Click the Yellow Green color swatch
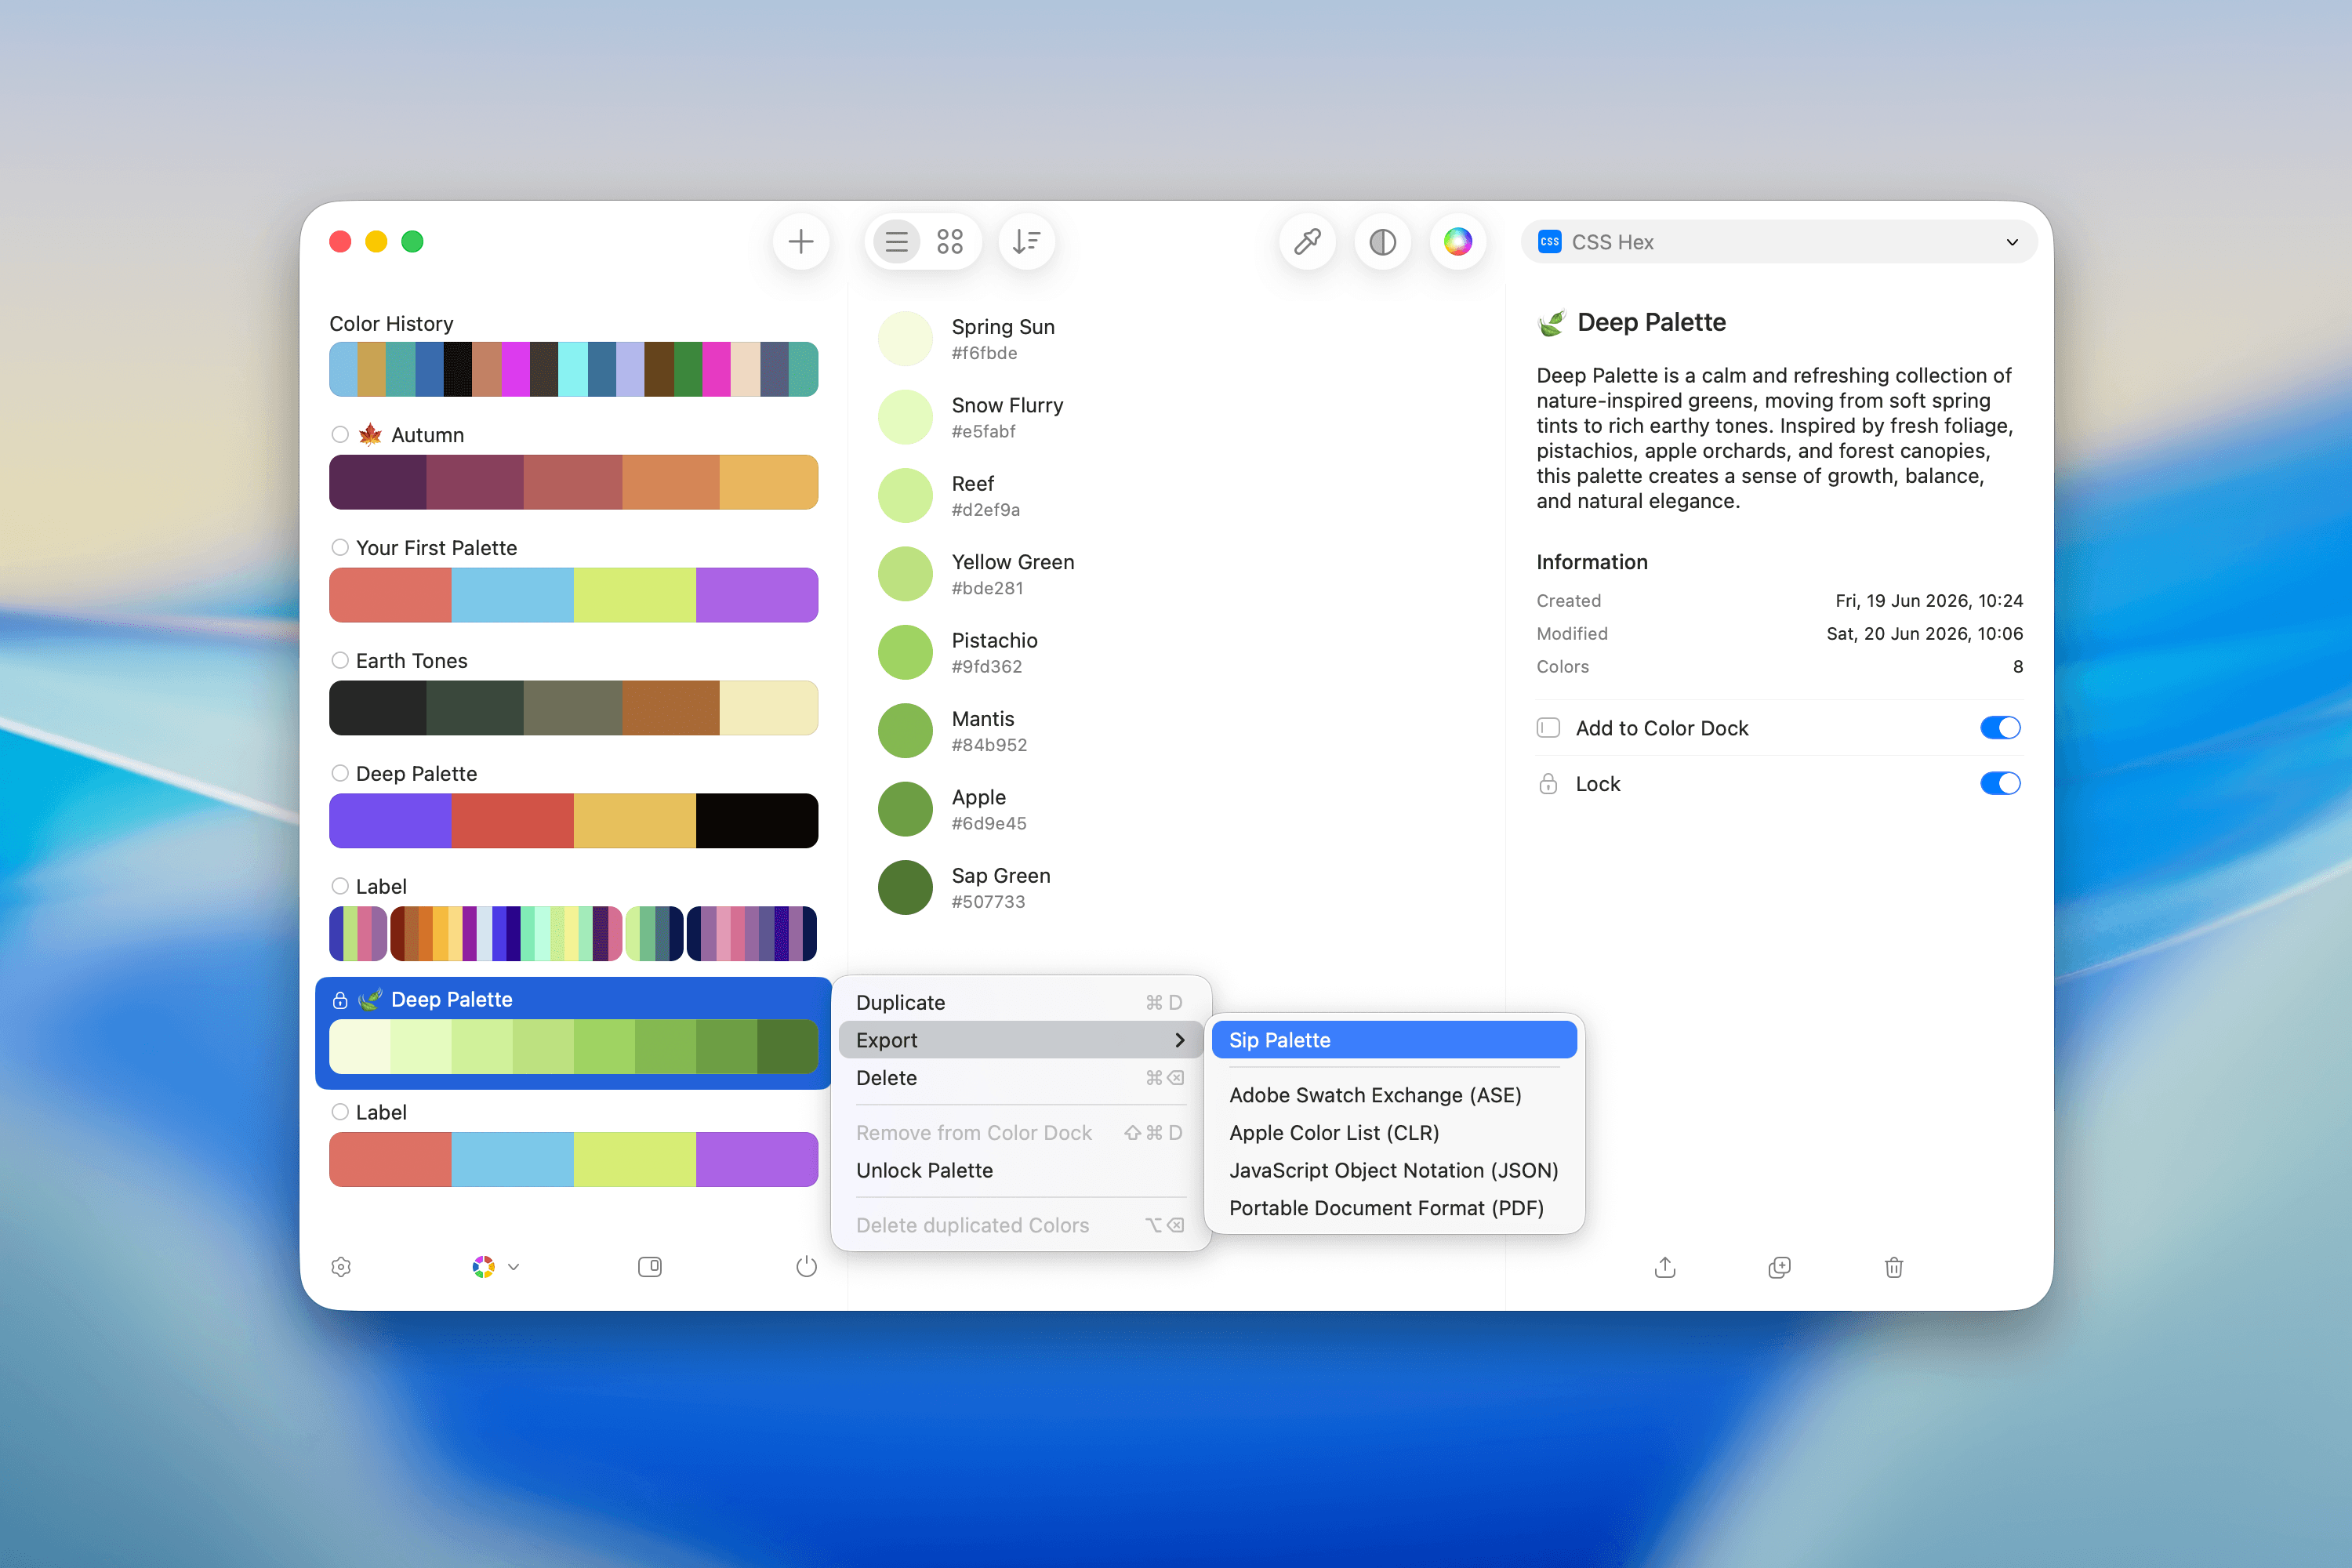The image size is (2352, 1568). [x=905, y=574]
